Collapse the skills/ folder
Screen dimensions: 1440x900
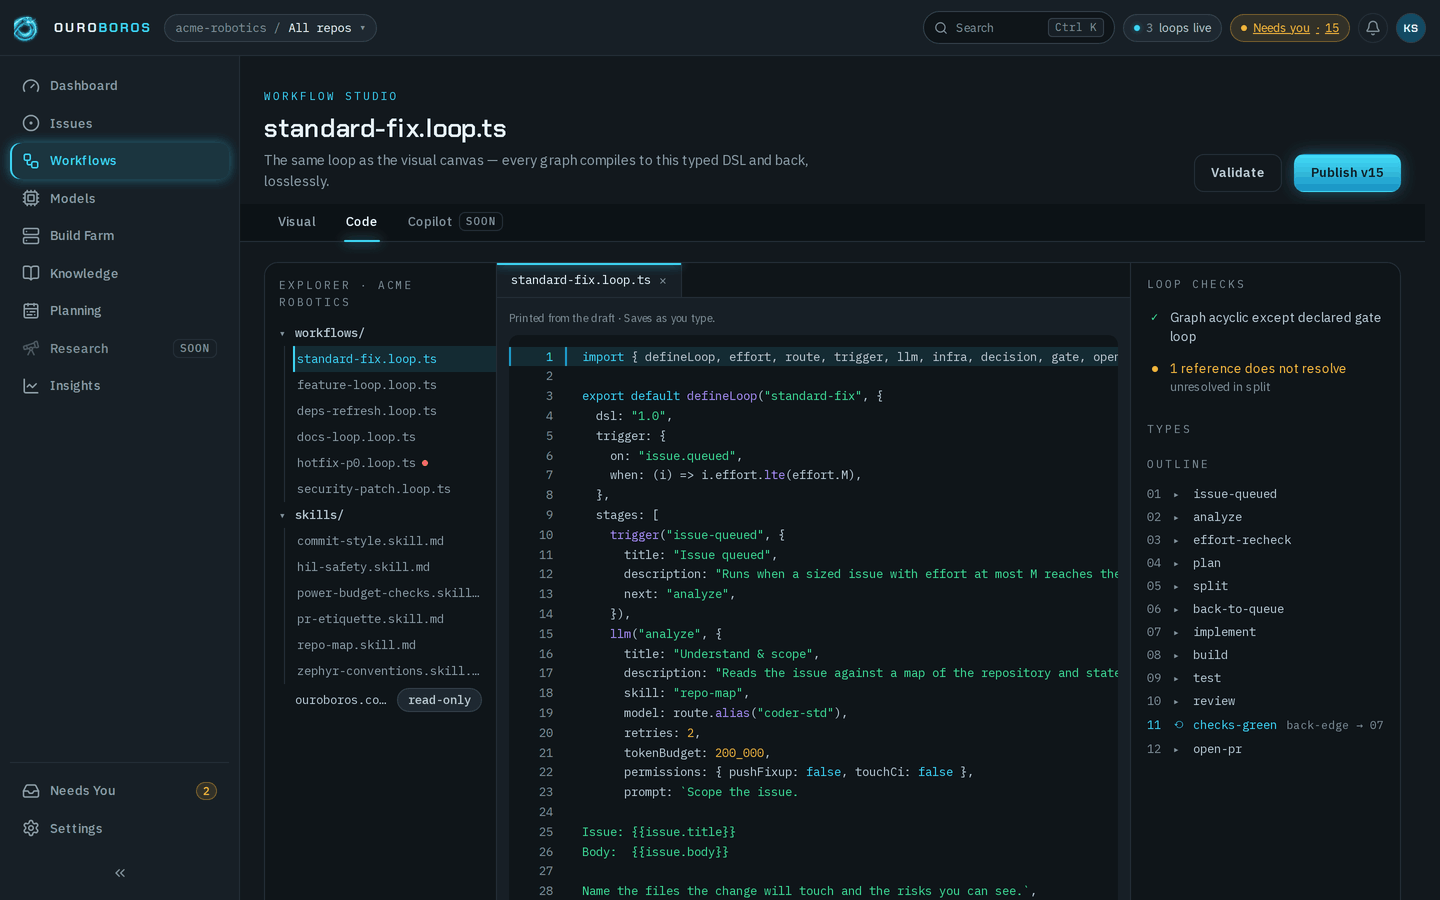[x=282, y=515]
